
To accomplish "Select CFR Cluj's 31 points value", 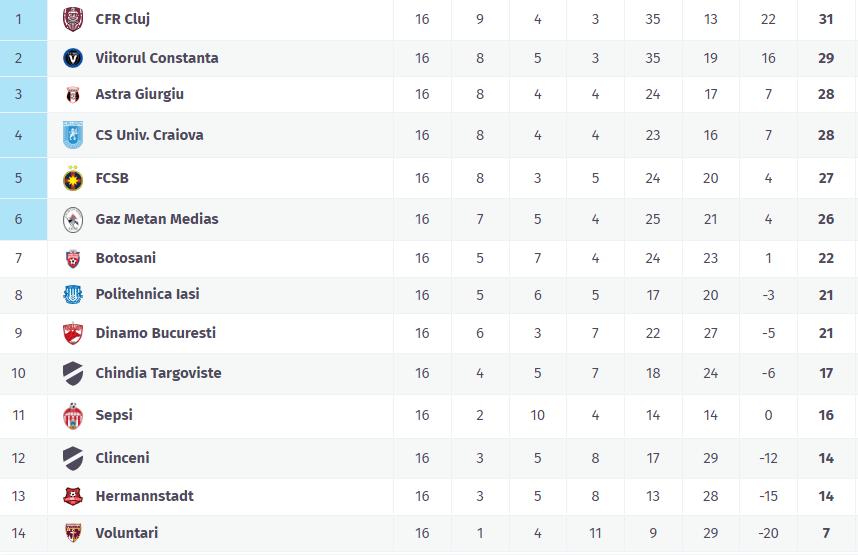I will point(827,19).
